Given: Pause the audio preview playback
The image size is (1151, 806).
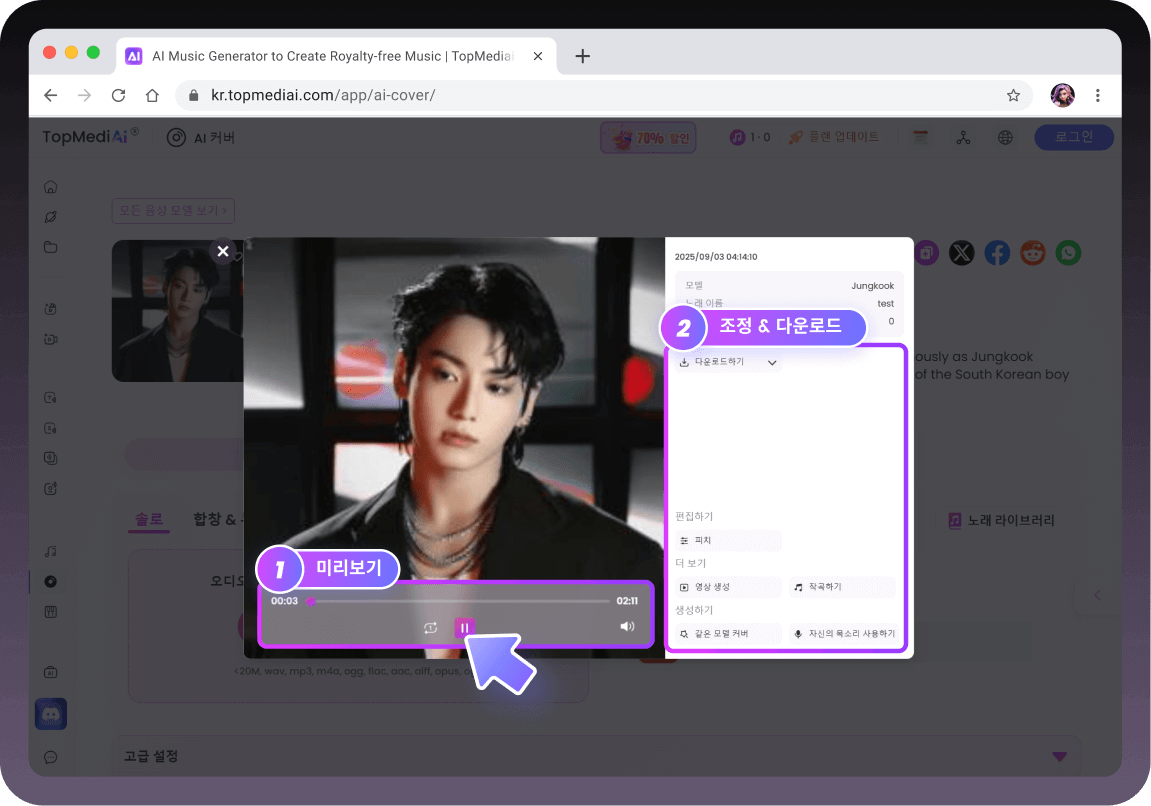Looking at the screenshot, I should pos(464,627).
